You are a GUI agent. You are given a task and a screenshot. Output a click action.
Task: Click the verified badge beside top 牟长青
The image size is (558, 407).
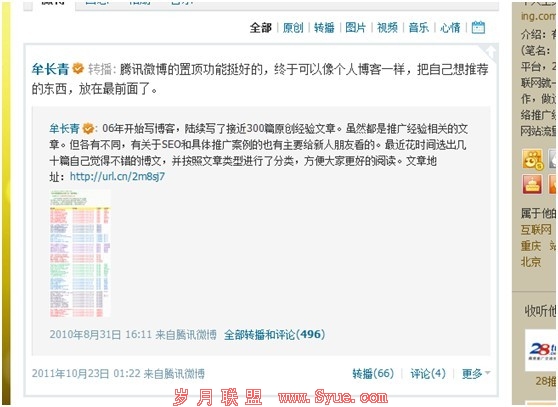click(78, 68)
